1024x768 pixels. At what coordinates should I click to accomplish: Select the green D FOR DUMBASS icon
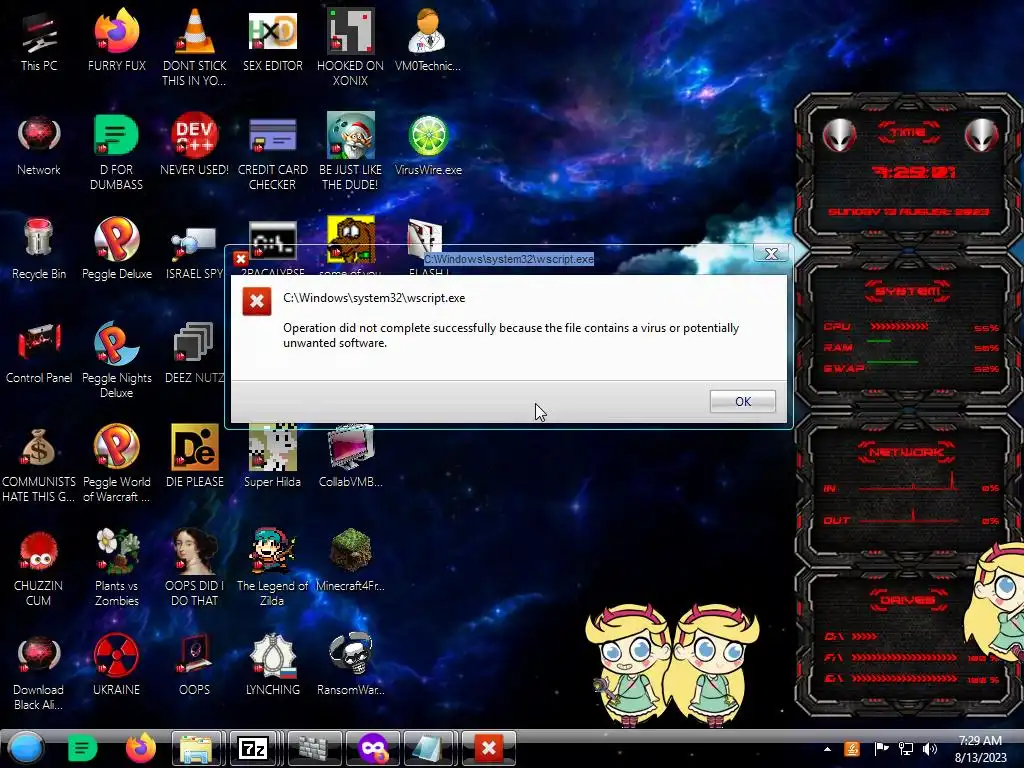[117, 152]
